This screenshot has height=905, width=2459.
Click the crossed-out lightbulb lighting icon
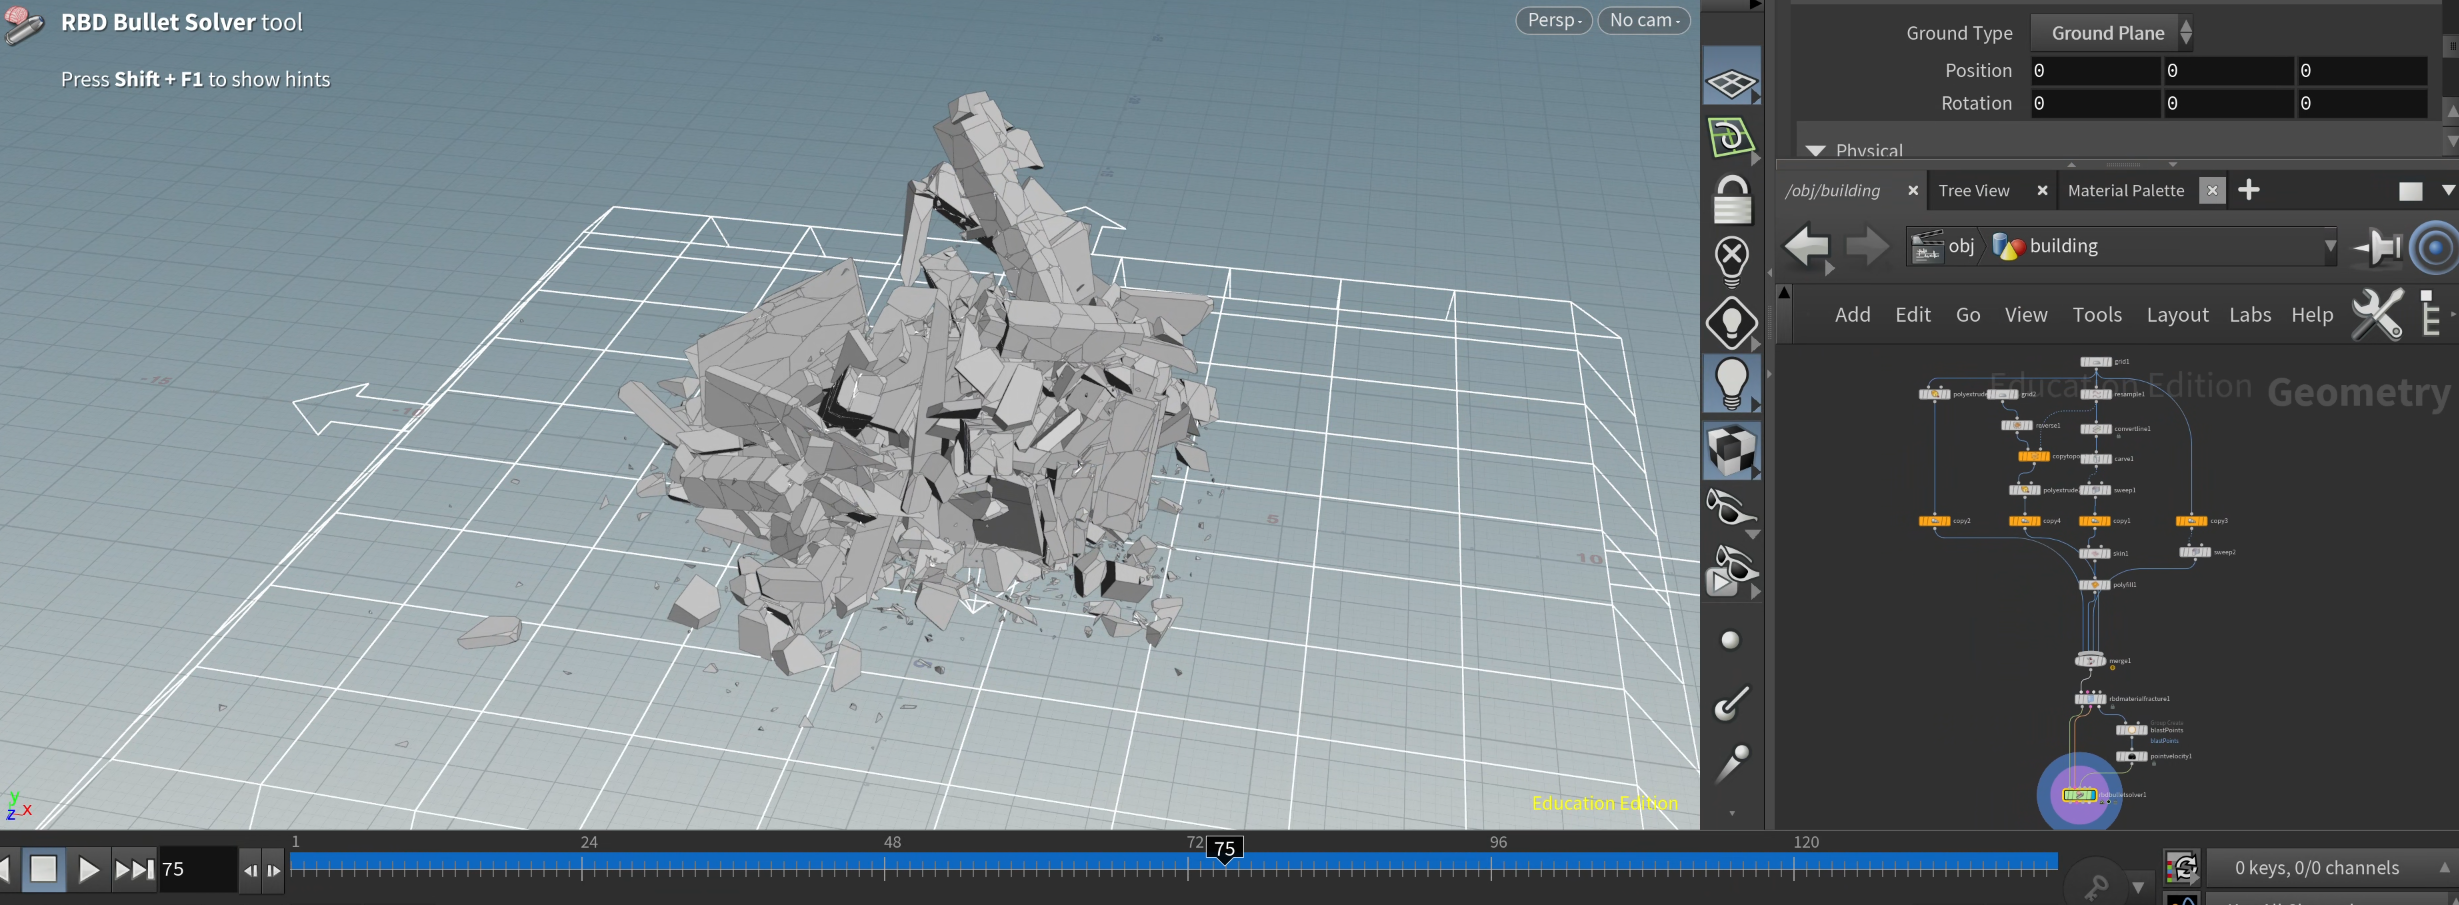(1731, 259)
